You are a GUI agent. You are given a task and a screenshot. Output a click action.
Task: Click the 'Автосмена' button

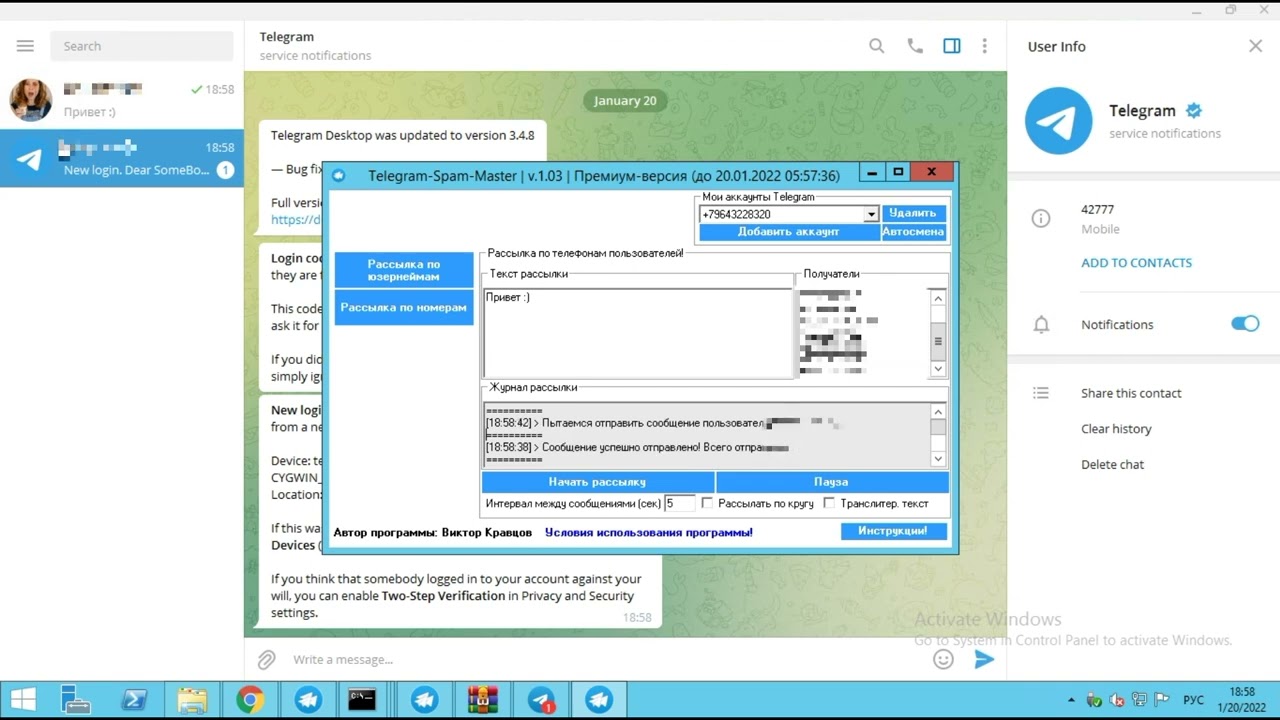click(913, 232)
